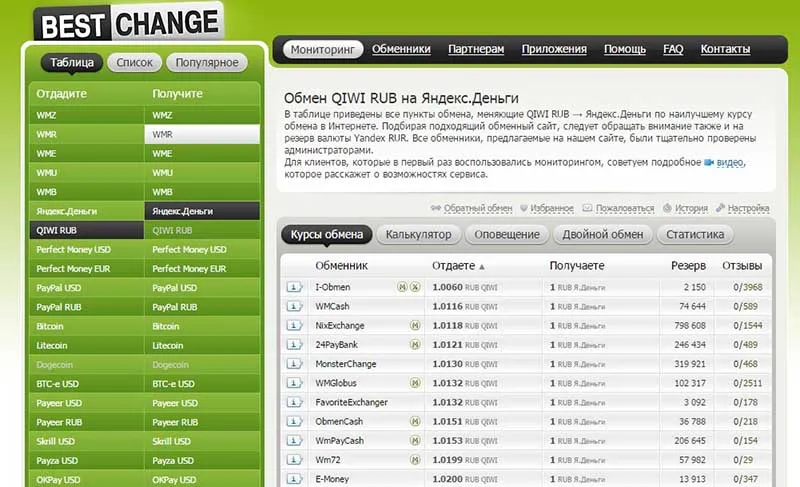Open Статистика tab
800x487 pixels.
[x=695, y=235]
